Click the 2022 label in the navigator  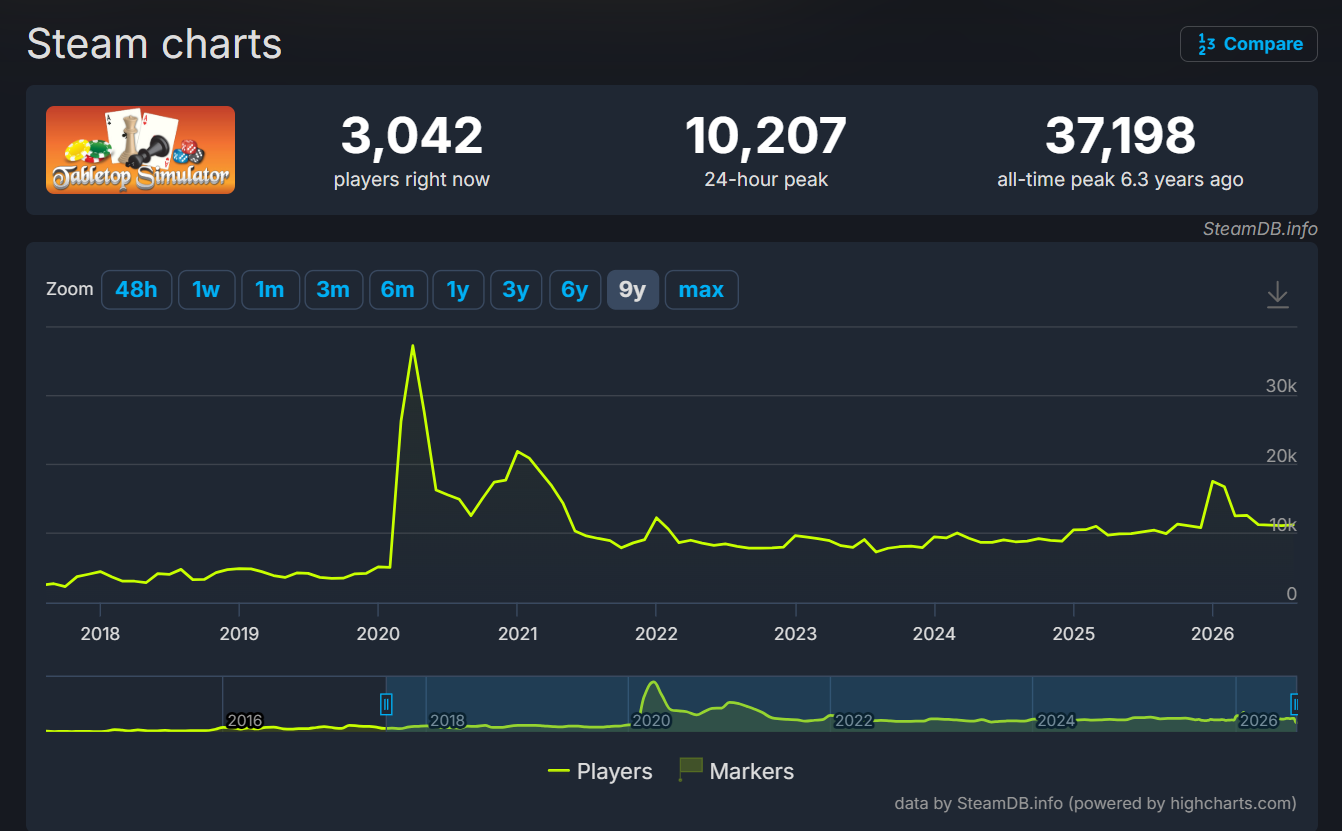click(853, 720)
